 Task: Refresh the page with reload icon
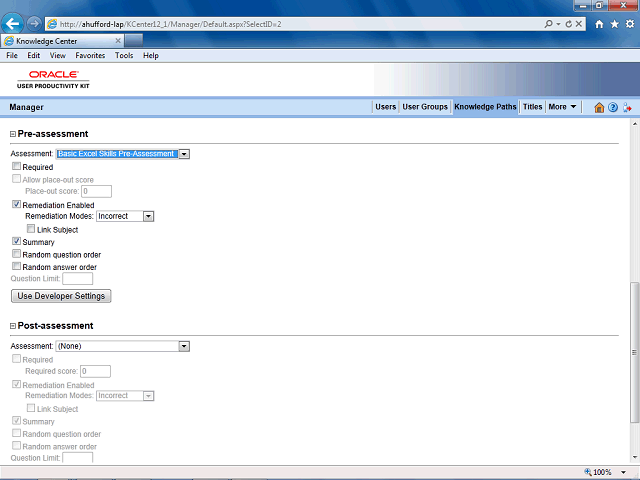pyautogui.click(x=569, y=24)
